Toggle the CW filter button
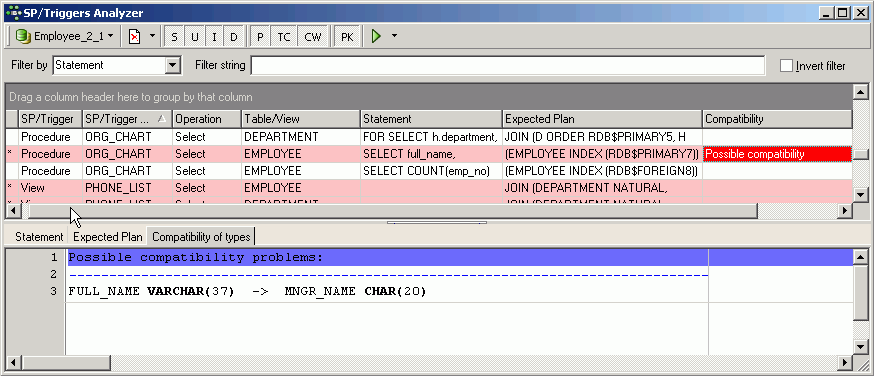This screenshot has width=874, height=376. [x=313, y=37]
